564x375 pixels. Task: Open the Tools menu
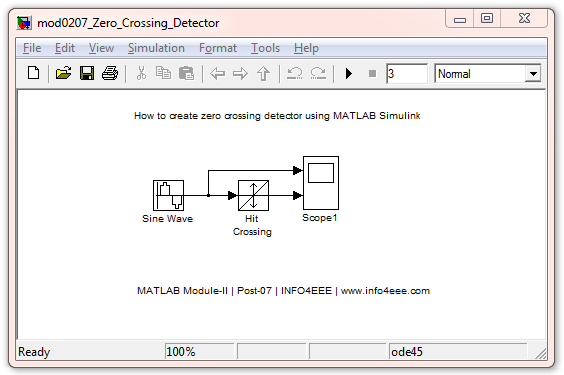click(x=265, y=48)
